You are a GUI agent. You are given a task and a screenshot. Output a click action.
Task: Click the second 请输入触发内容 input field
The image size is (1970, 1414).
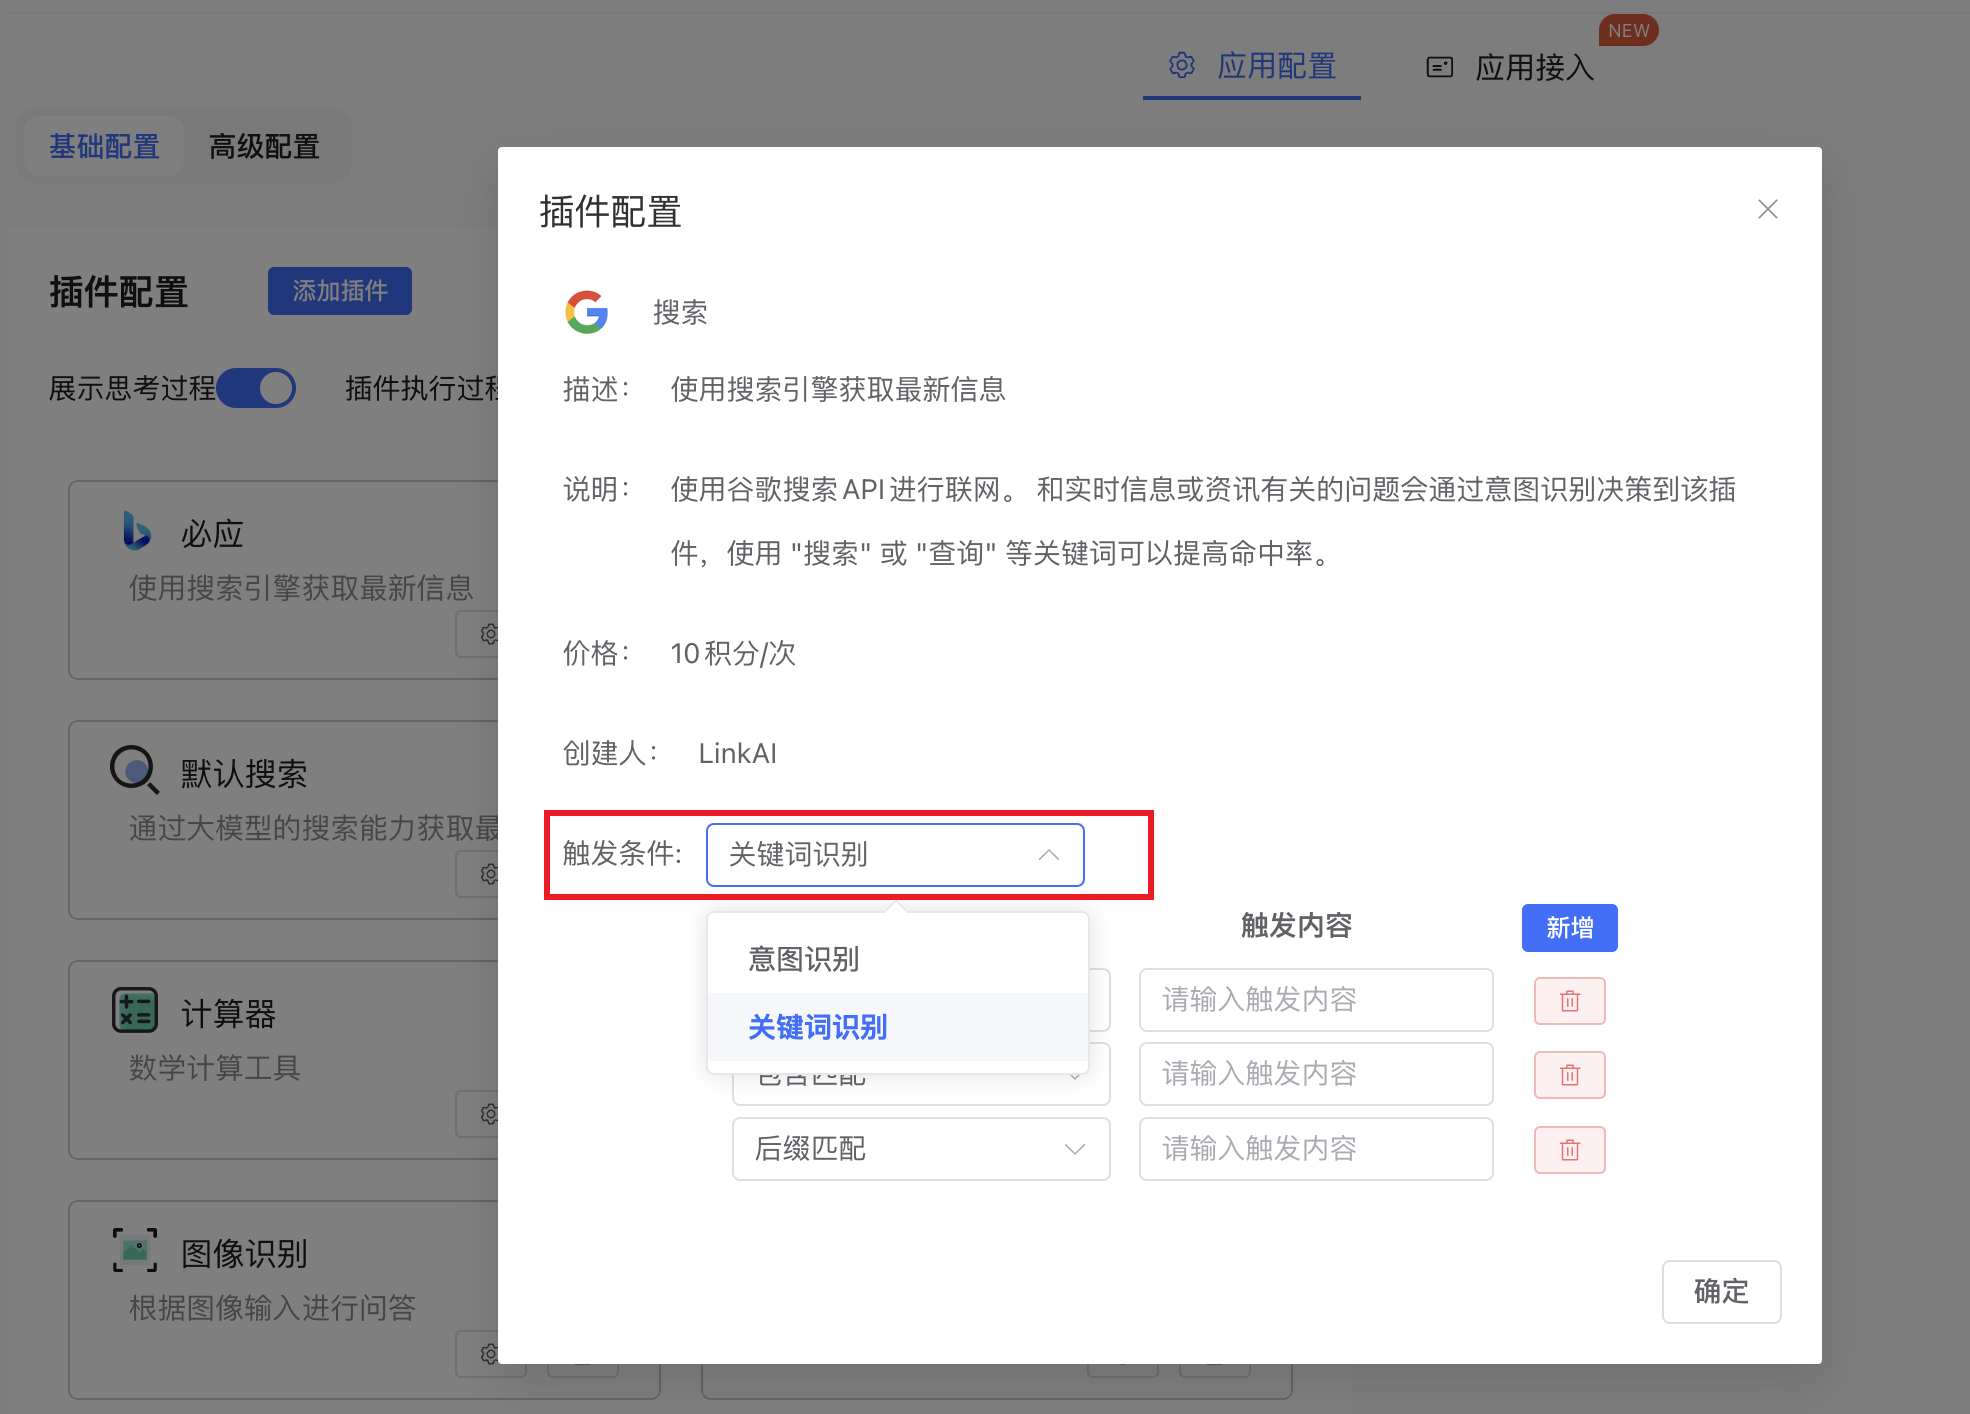pos(1315,1074)
